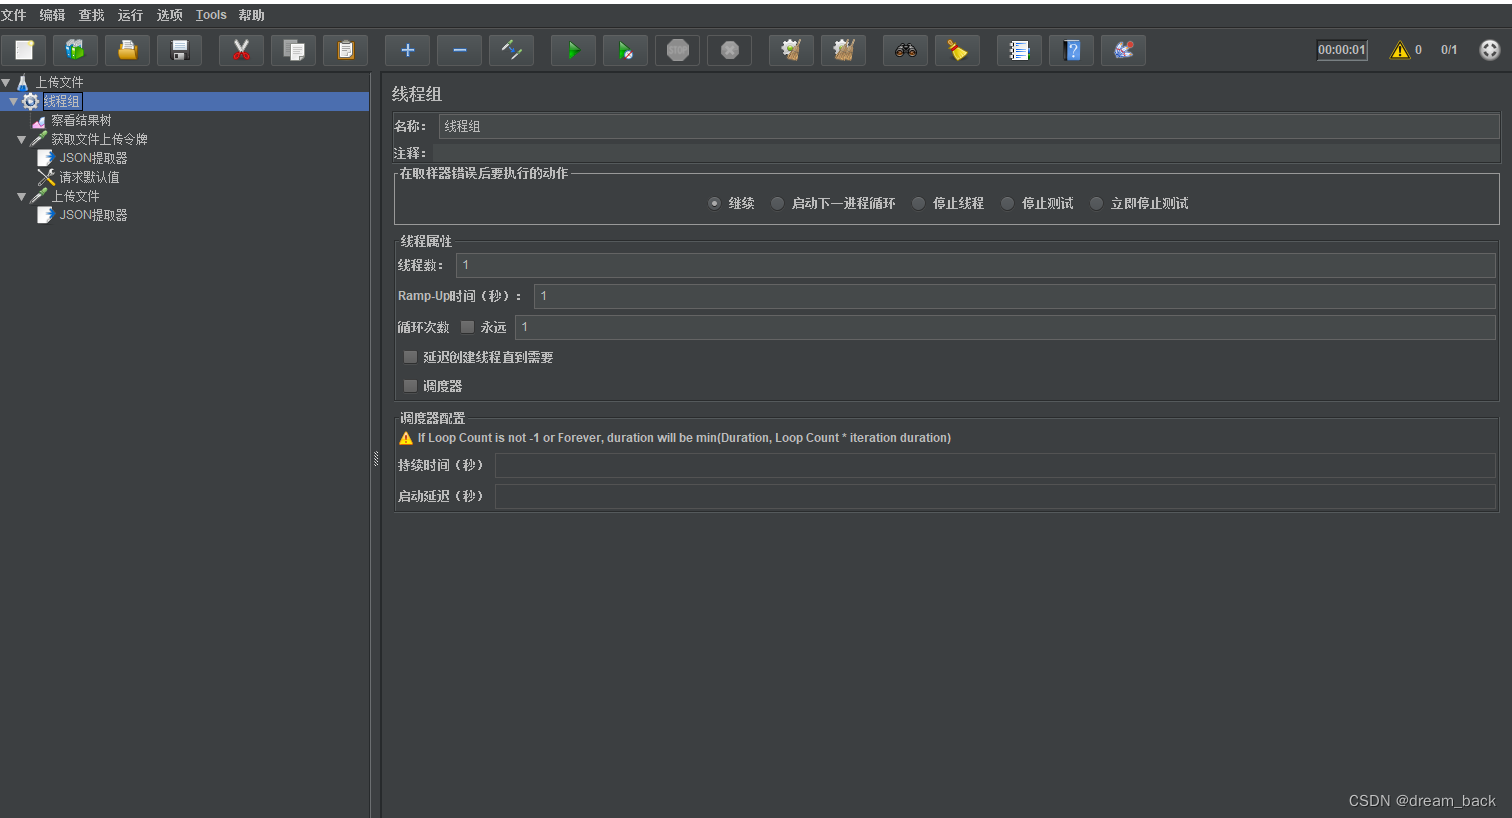The height and width of the screenshot is (818, 1512).
Task: Select the last JSON提取器 tree item
Action: pyautogui.click(x=93, y=215)
